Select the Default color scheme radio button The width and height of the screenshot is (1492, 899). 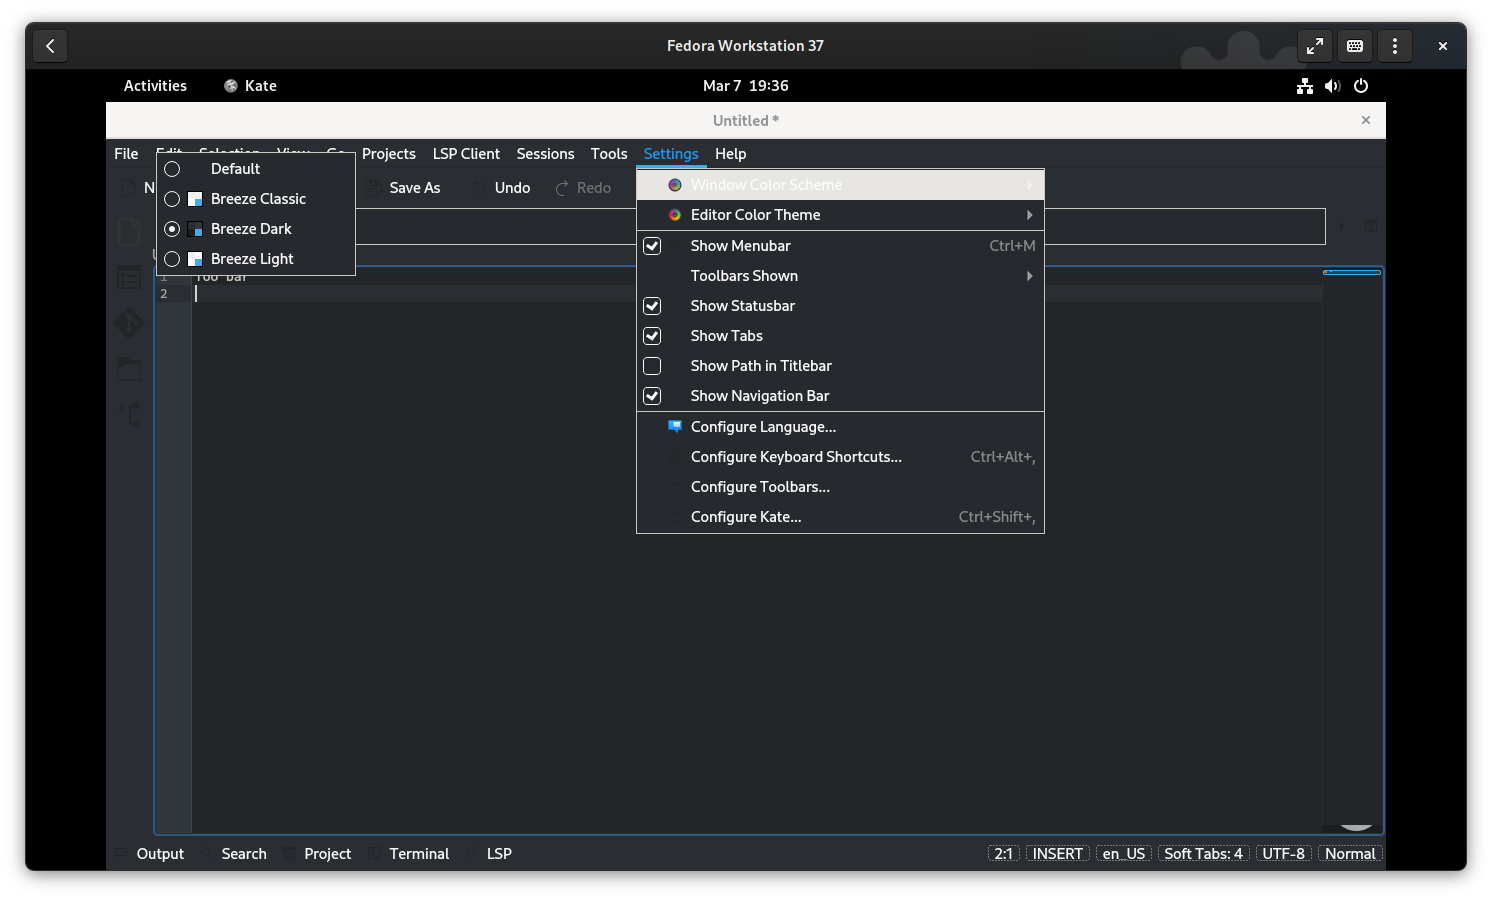[x=172, y=169]
